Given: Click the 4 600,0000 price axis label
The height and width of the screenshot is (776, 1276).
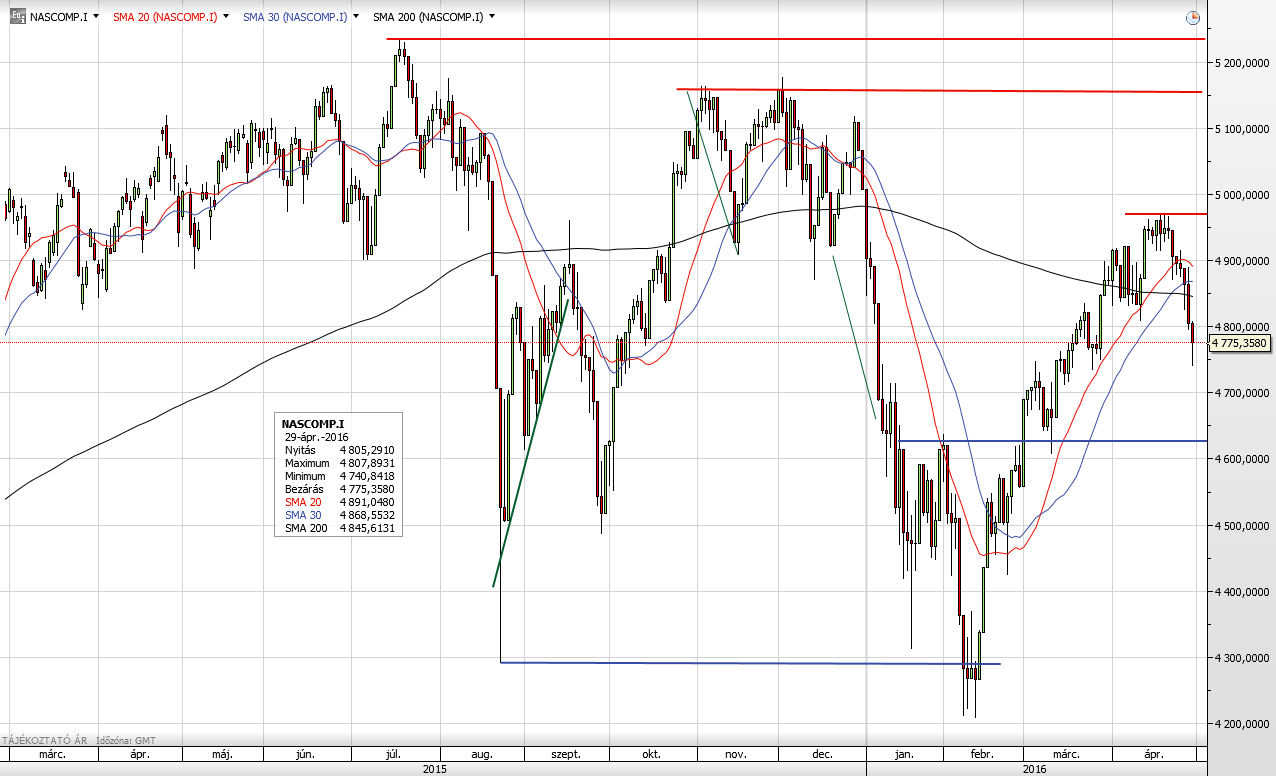Looking at the screenshot, I should [1241, 459].
